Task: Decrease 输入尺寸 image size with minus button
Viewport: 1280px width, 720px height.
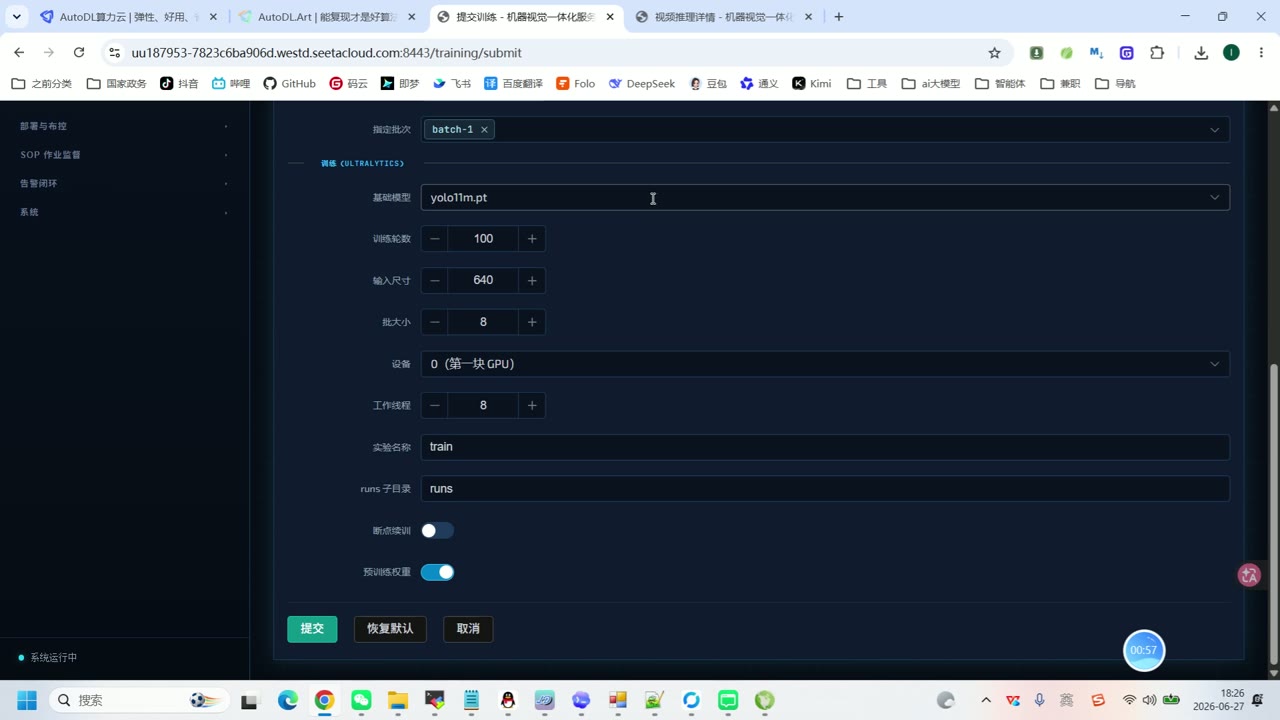Action: pos(435,280)
